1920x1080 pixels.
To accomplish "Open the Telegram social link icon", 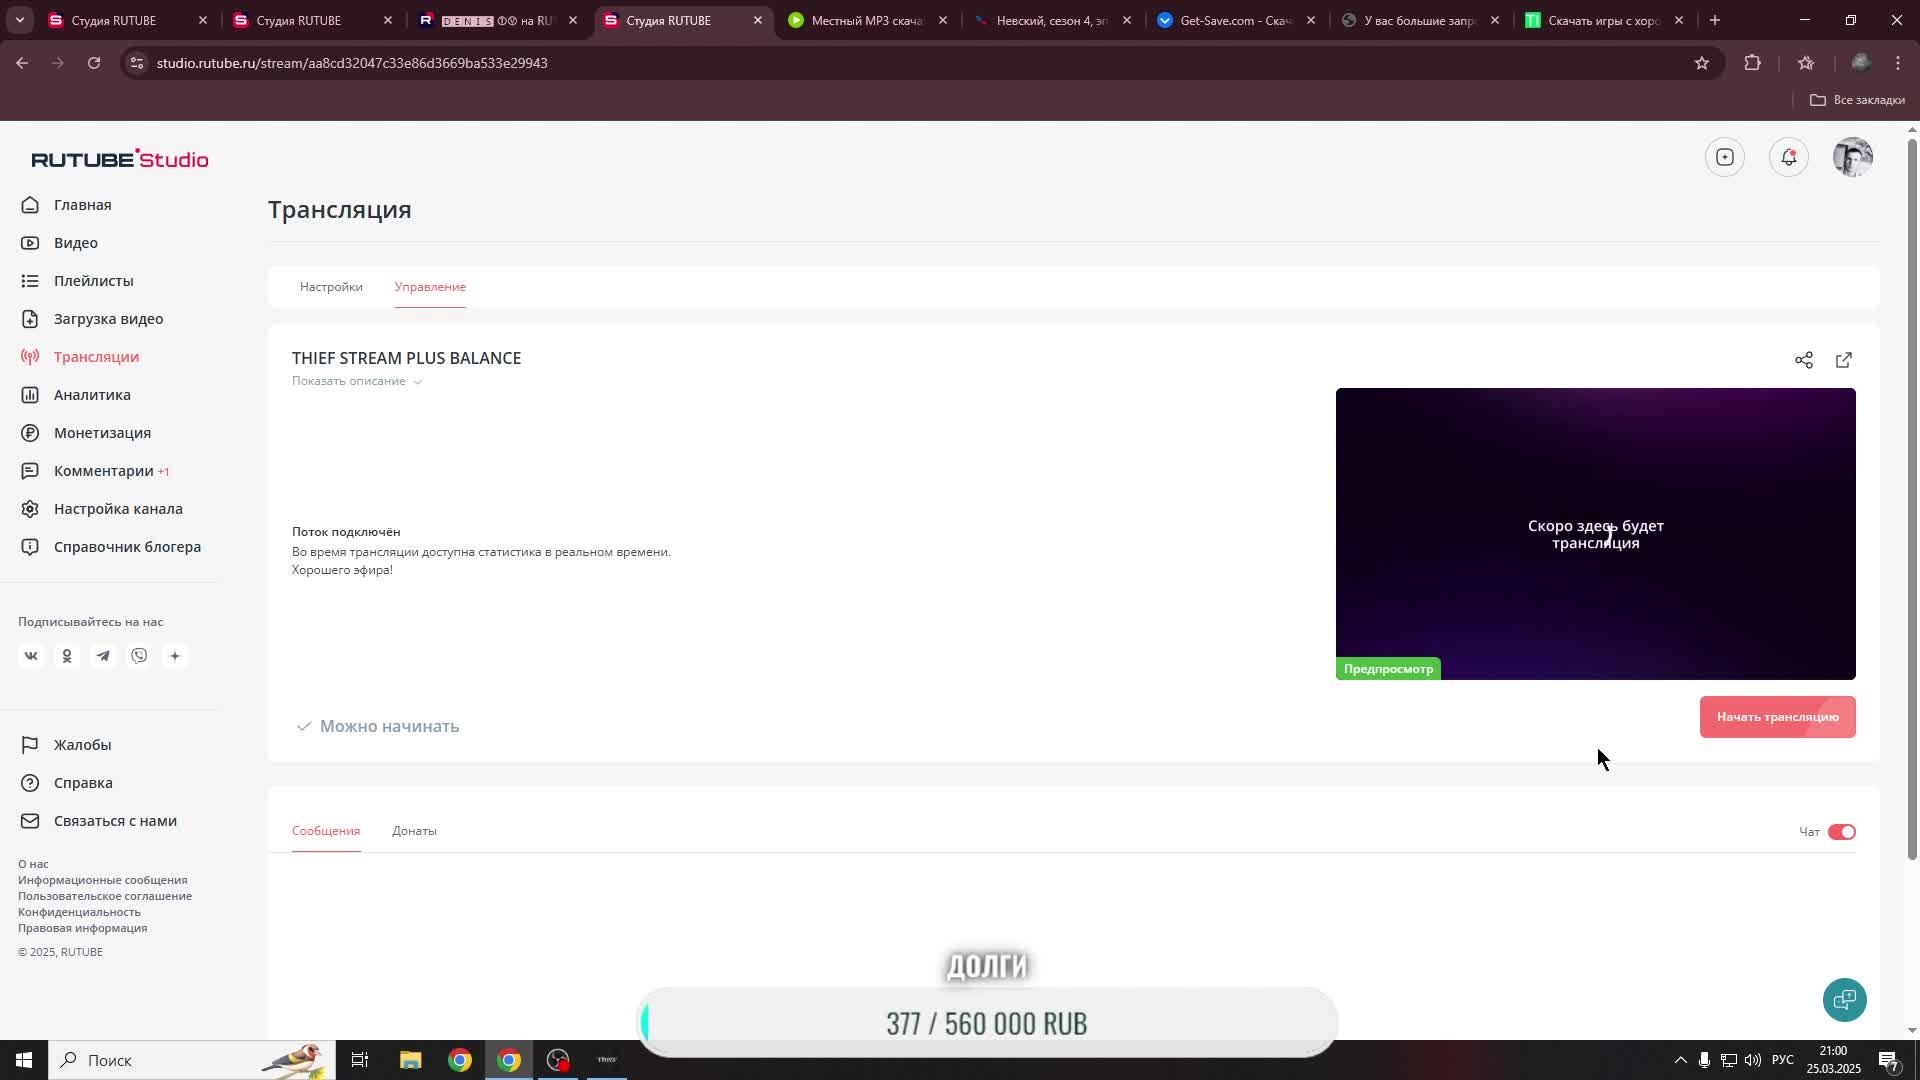I will [103, 656].
